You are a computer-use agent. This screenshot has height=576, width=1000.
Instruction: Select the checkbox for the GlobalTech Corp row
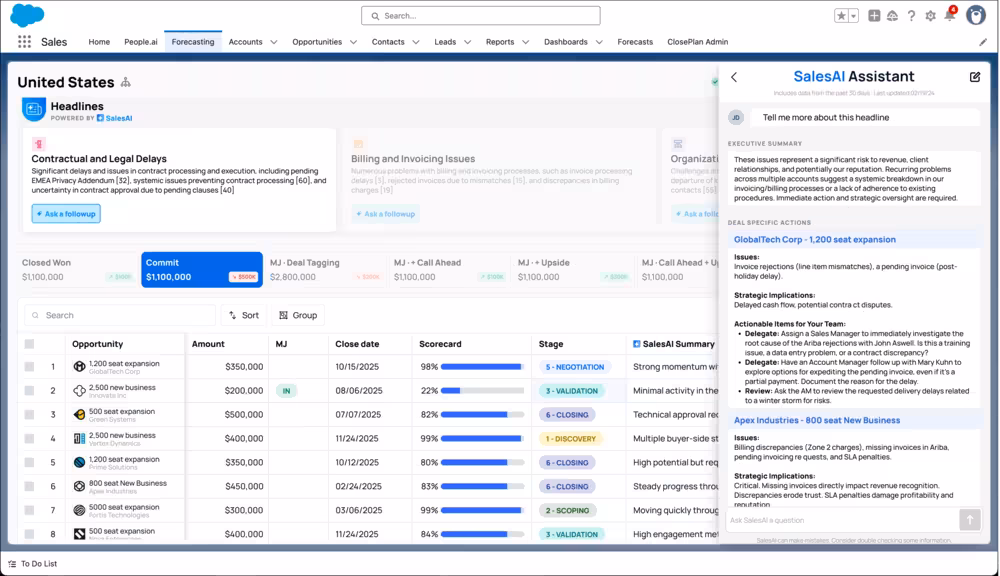pos(29,368)
